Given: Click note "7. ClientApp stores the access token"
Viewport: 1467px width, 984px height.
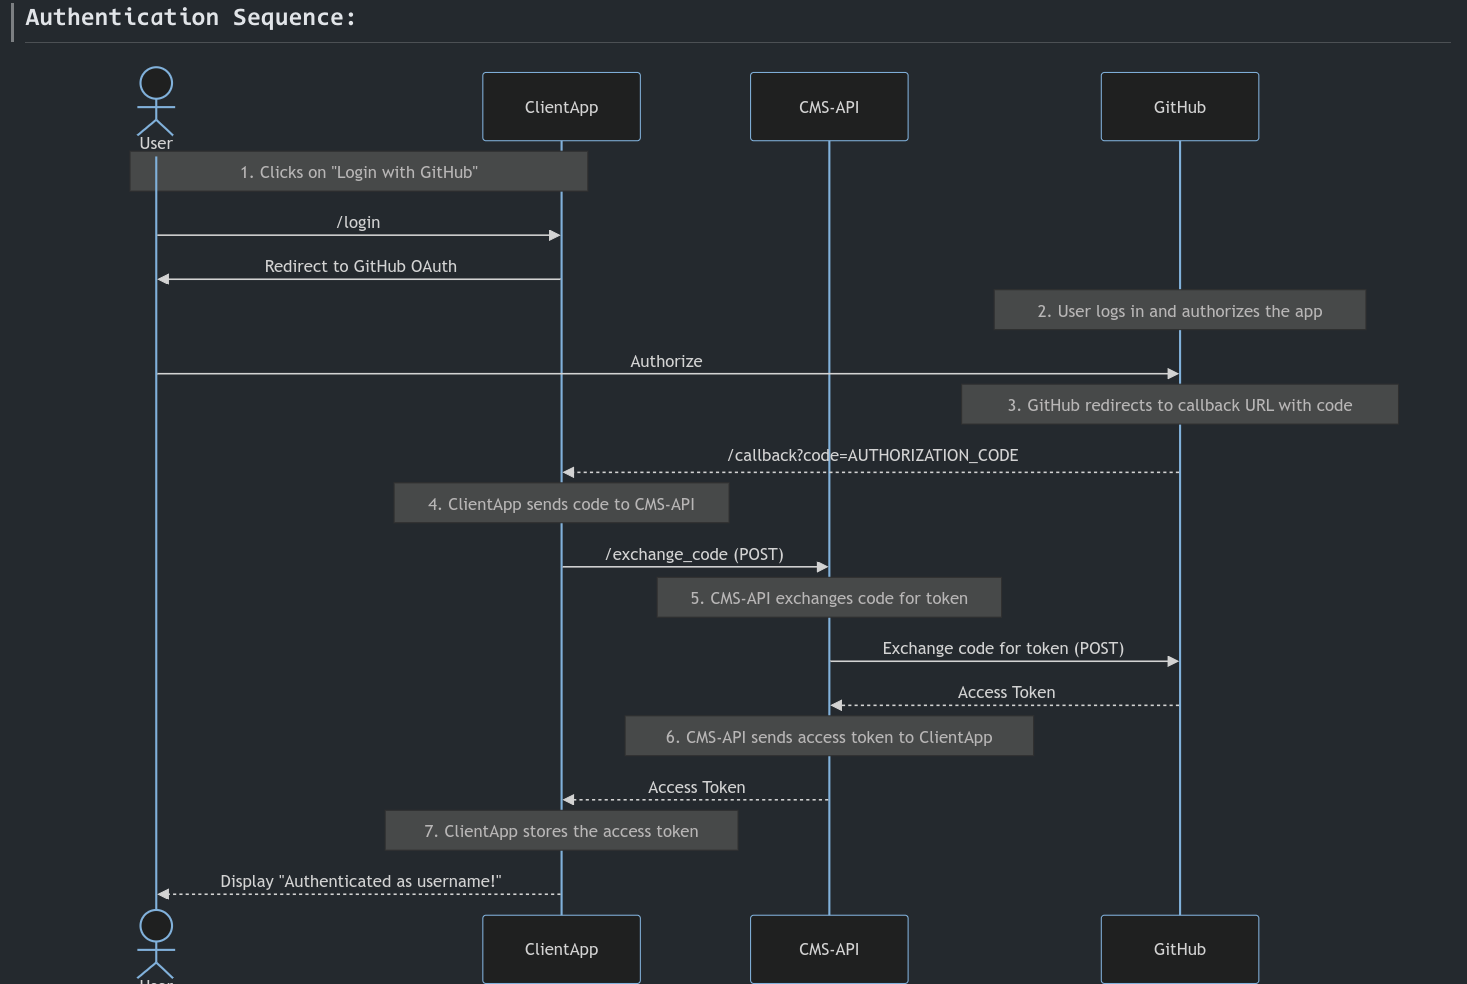Looking at the screenshot, I should [x=561, y=831].
